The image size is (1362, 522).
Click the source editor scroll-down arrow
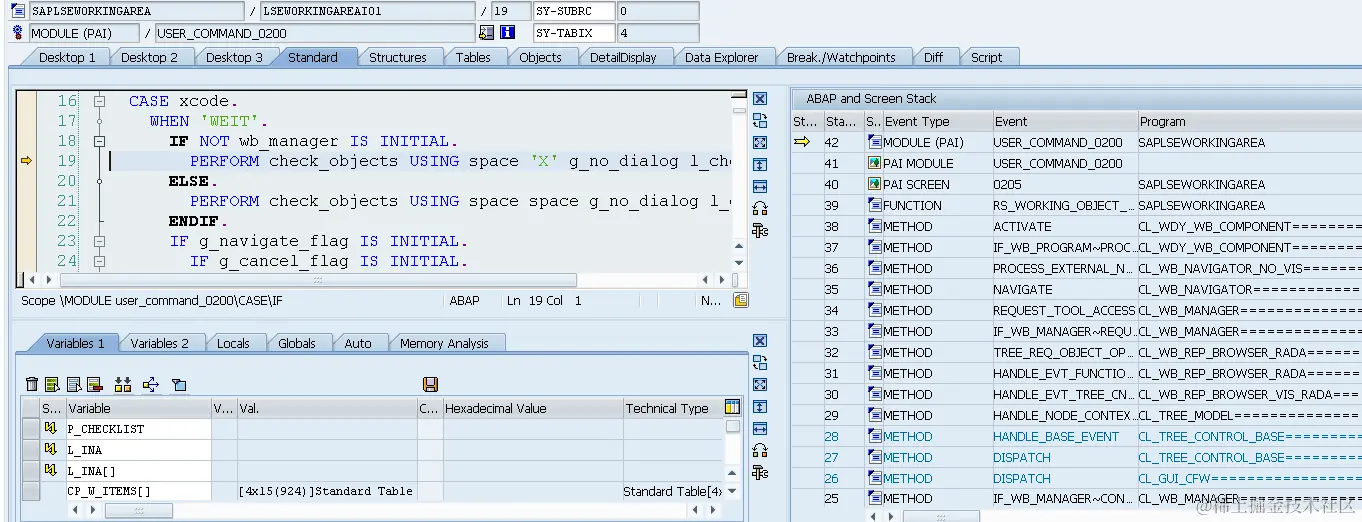[x=740, y=261]
